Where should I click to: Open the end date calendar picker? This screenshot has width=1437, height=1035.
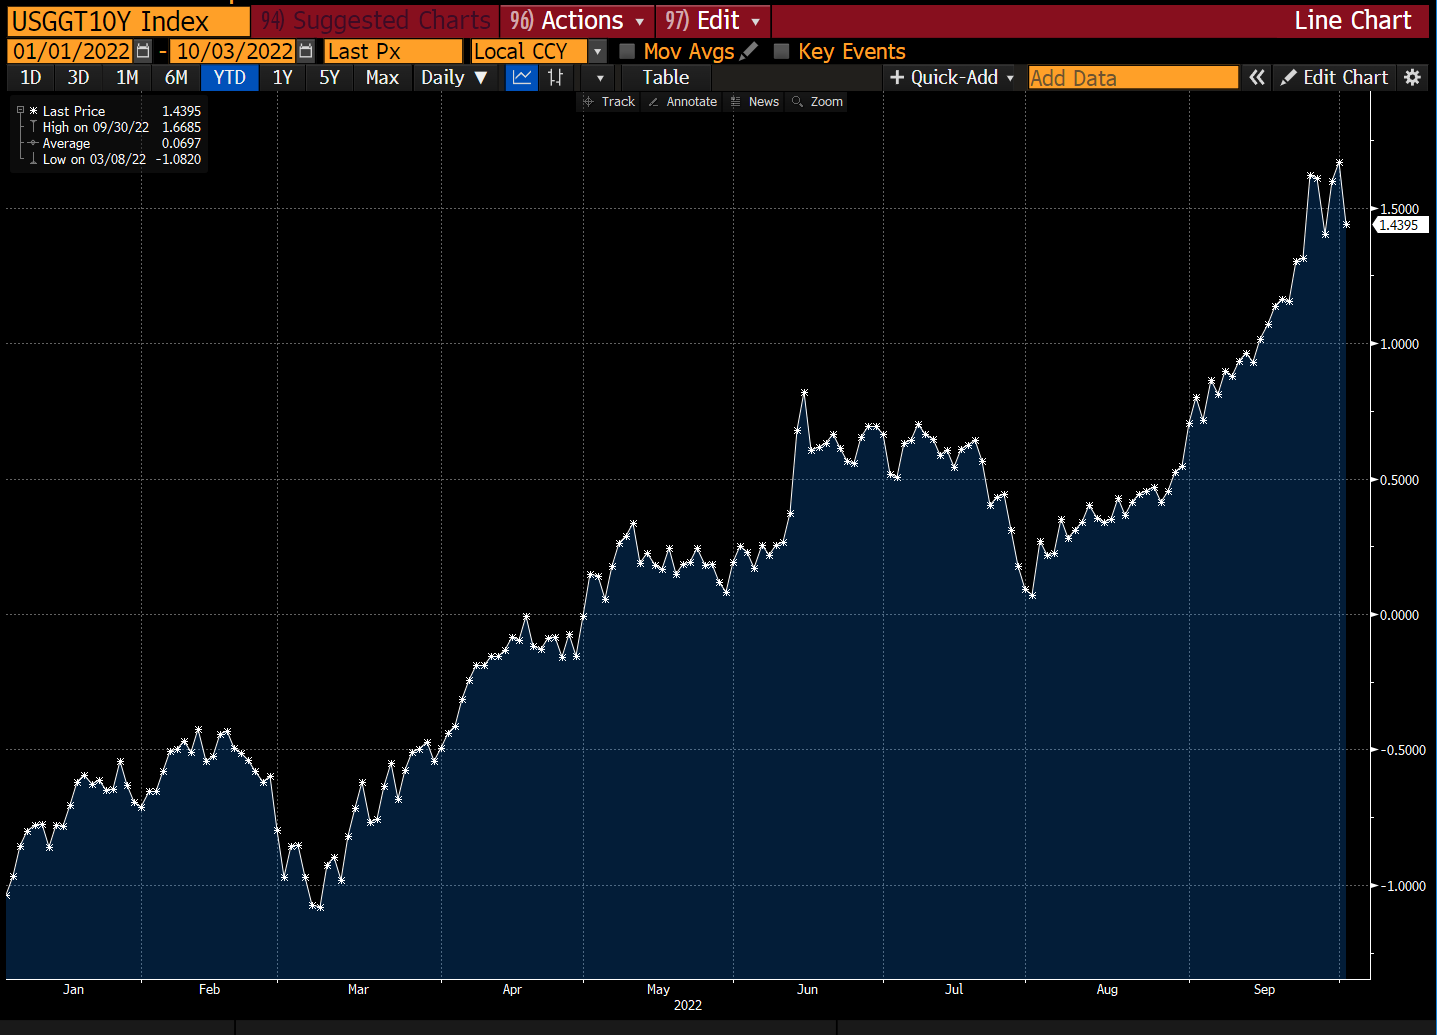pos(306,51)
